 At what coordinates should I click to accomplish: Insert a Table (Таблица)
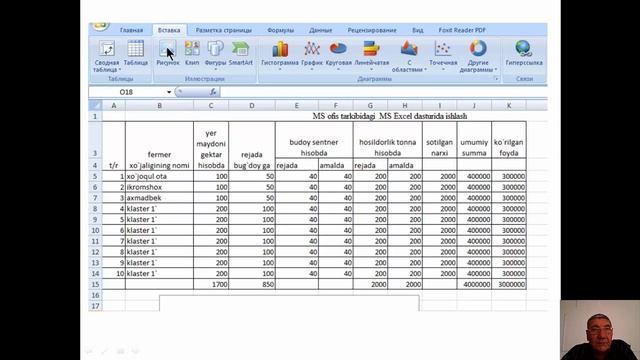point(136,53)
